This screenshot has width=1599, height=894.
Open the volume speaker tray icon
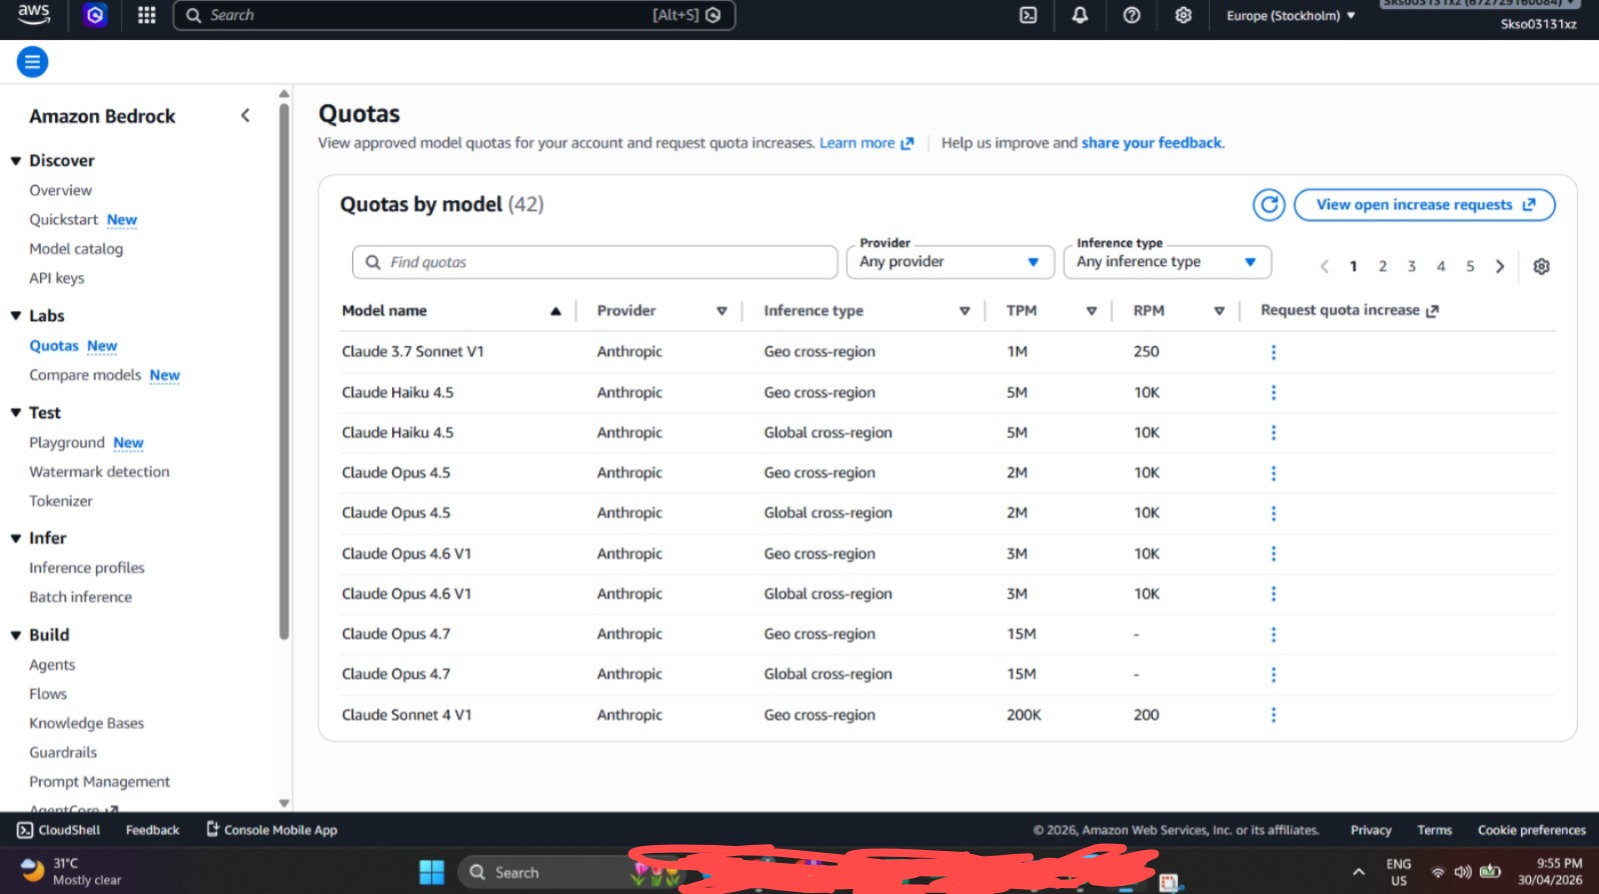click(1463, 871)
